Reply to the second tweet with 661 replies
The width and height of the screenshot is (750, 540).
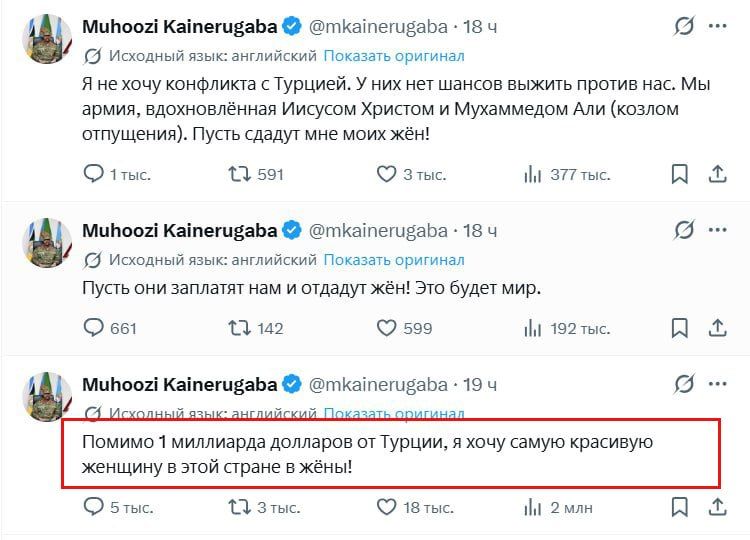(94, 327)
